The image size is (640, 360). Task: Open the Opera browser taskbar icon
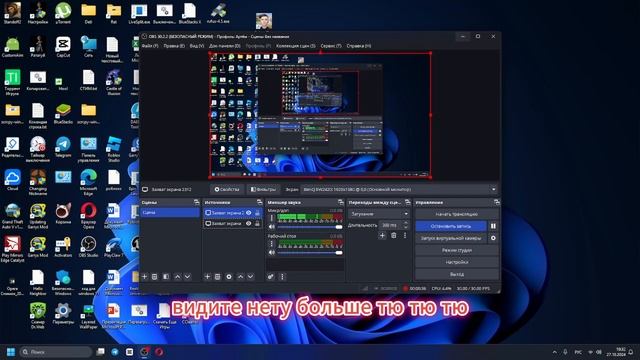pos(159,352)
